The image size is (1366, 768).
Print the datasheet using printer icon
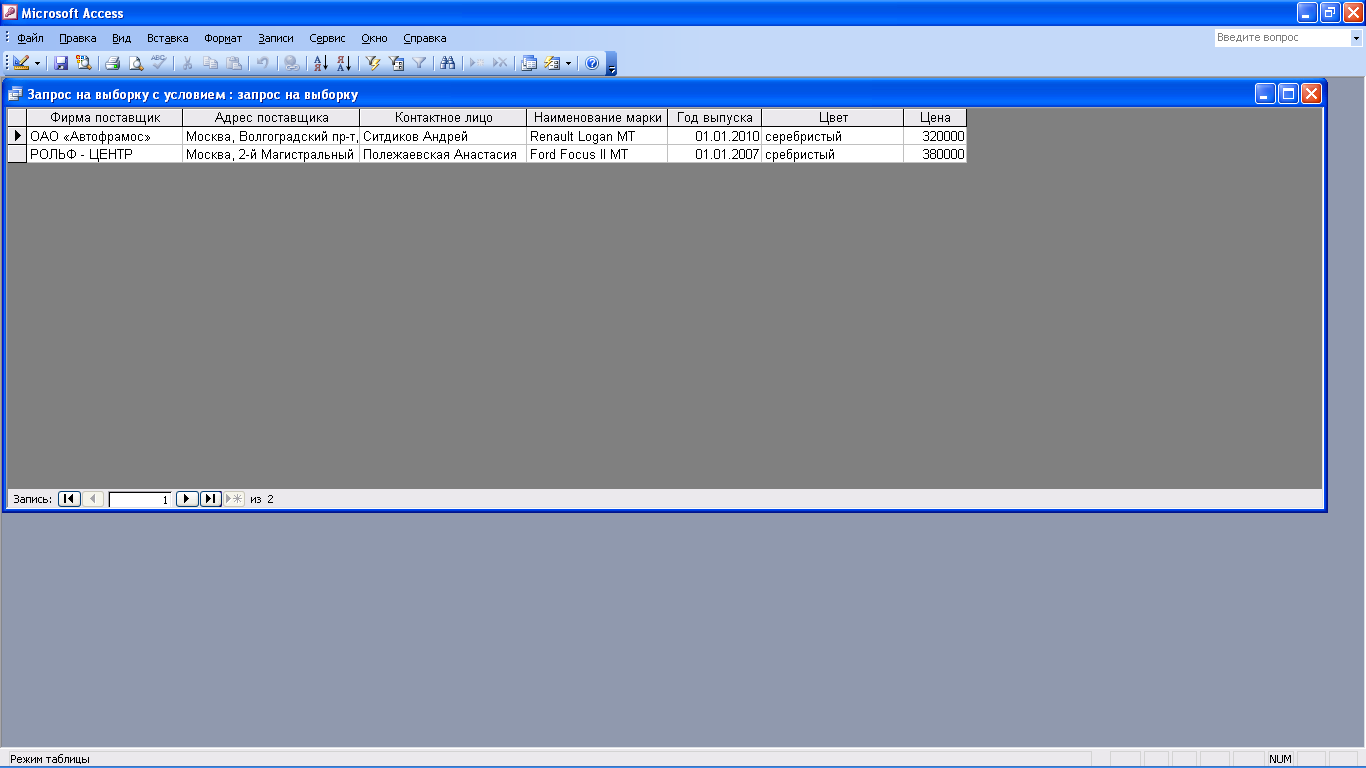113,63
